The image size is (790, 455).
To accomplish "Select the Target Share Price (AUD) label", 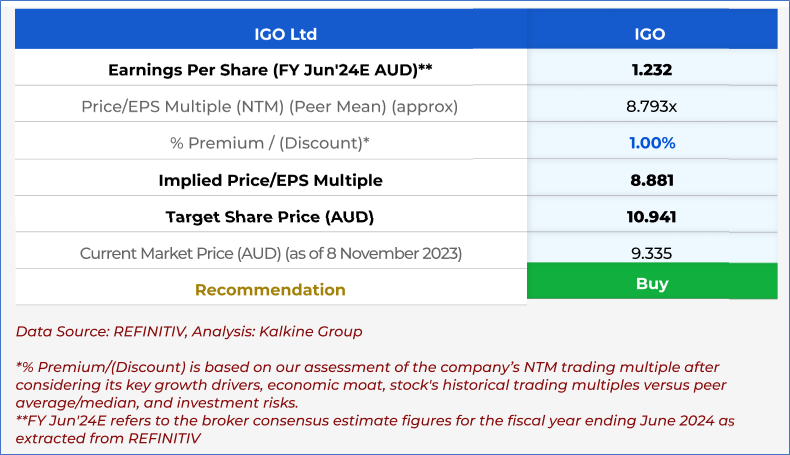I will tap(271, 216).
